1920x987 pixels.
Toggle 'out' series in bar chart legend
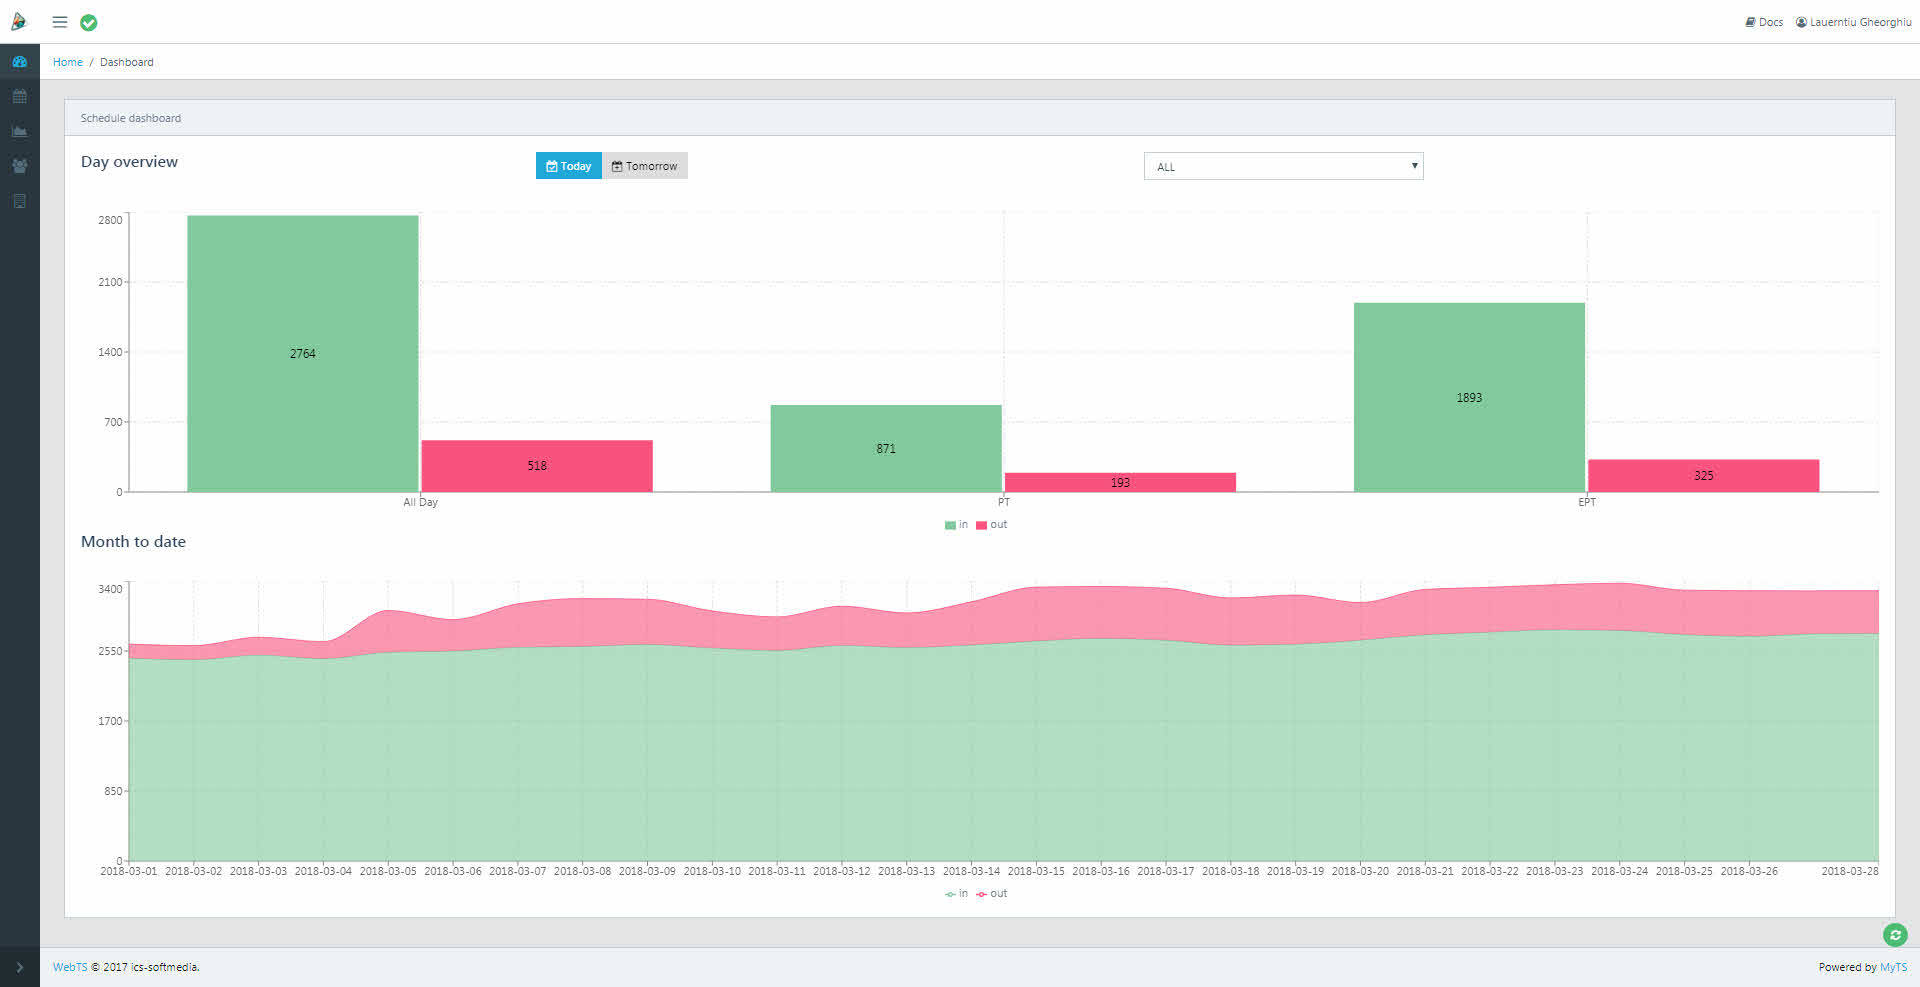tap(992, 525)
